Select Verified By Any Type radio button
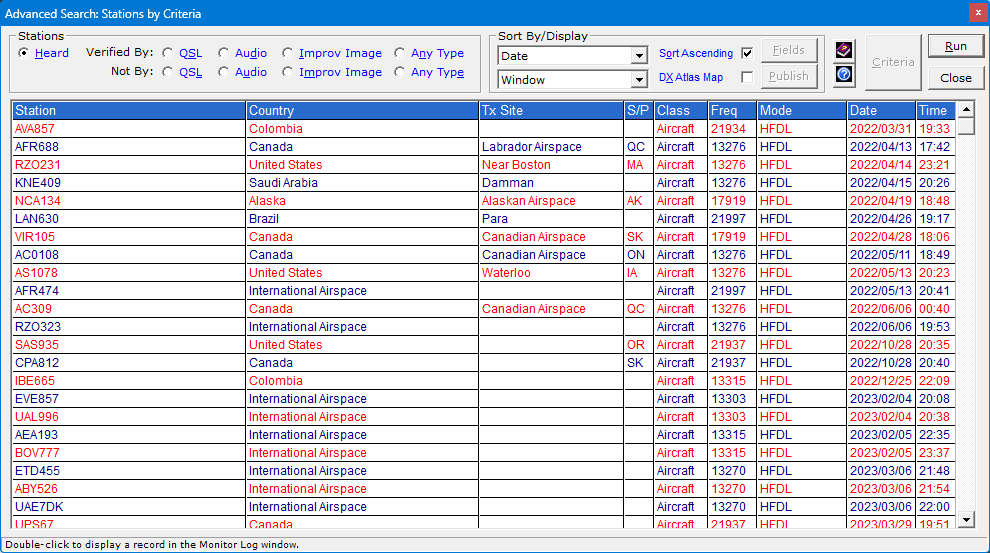This screenshot has width=990, height=553. coord(401,53)
